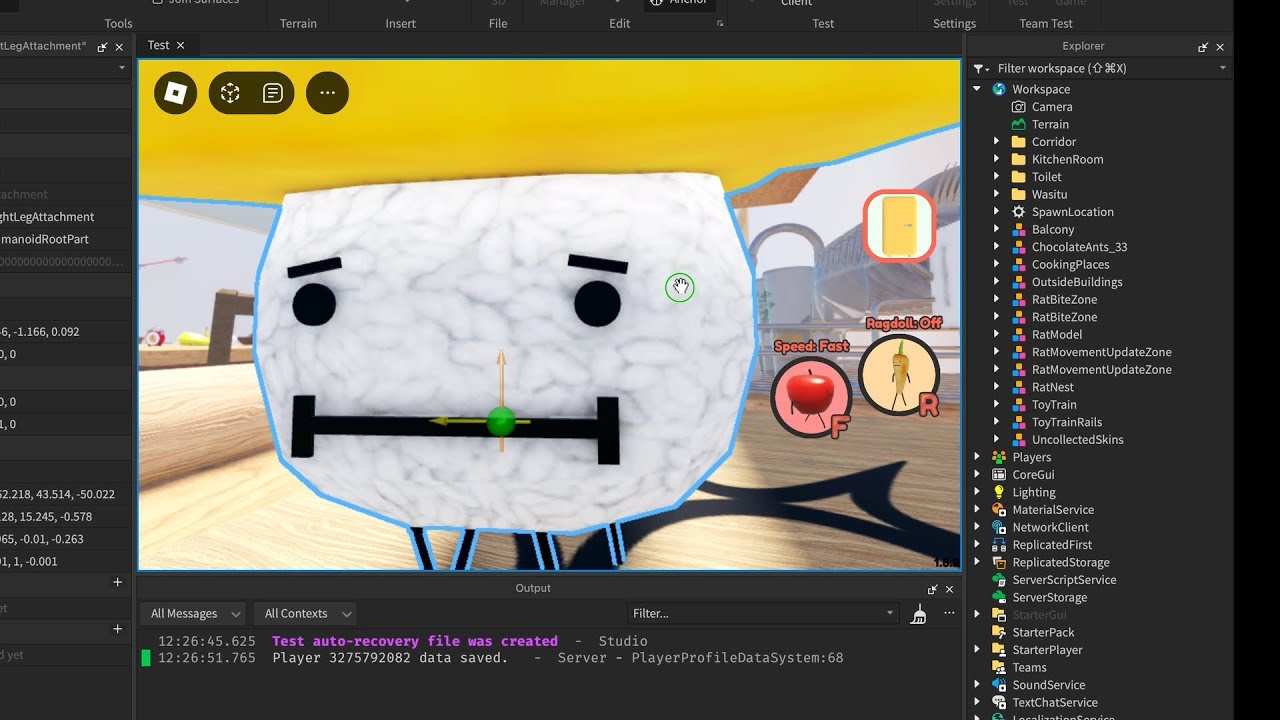Open the three-dots more menu in viewport
Viewport: 1280px width, 720px height.
pyautogui.click(x=327, y=93)
